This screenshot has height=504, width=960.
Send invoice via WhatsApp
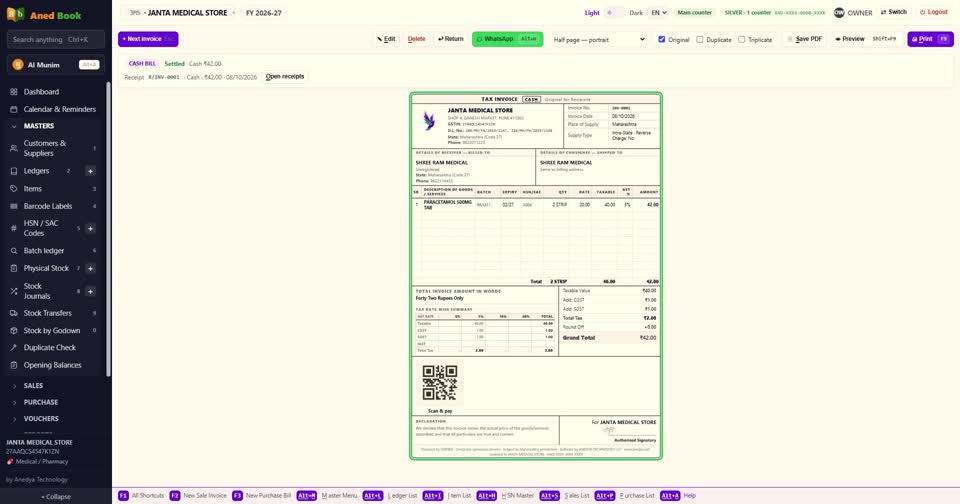(x=507, y=39)
